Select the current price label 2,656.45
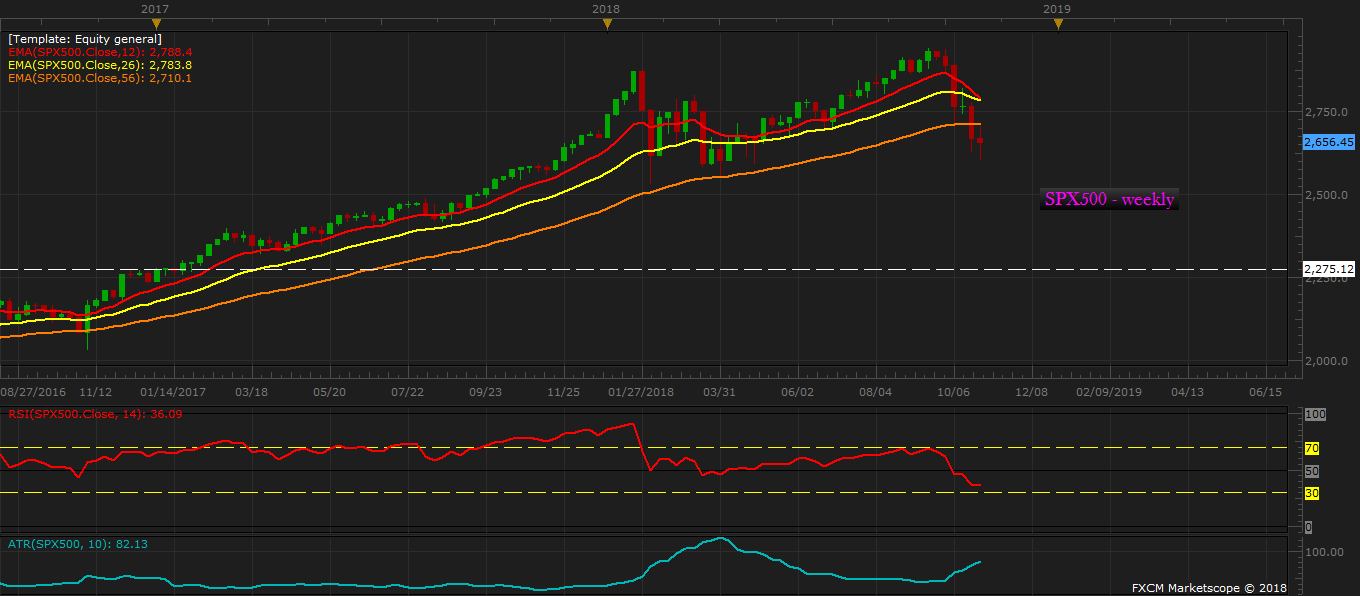The height and width of the screenshot is (596, 1360). click(1329, 142)
